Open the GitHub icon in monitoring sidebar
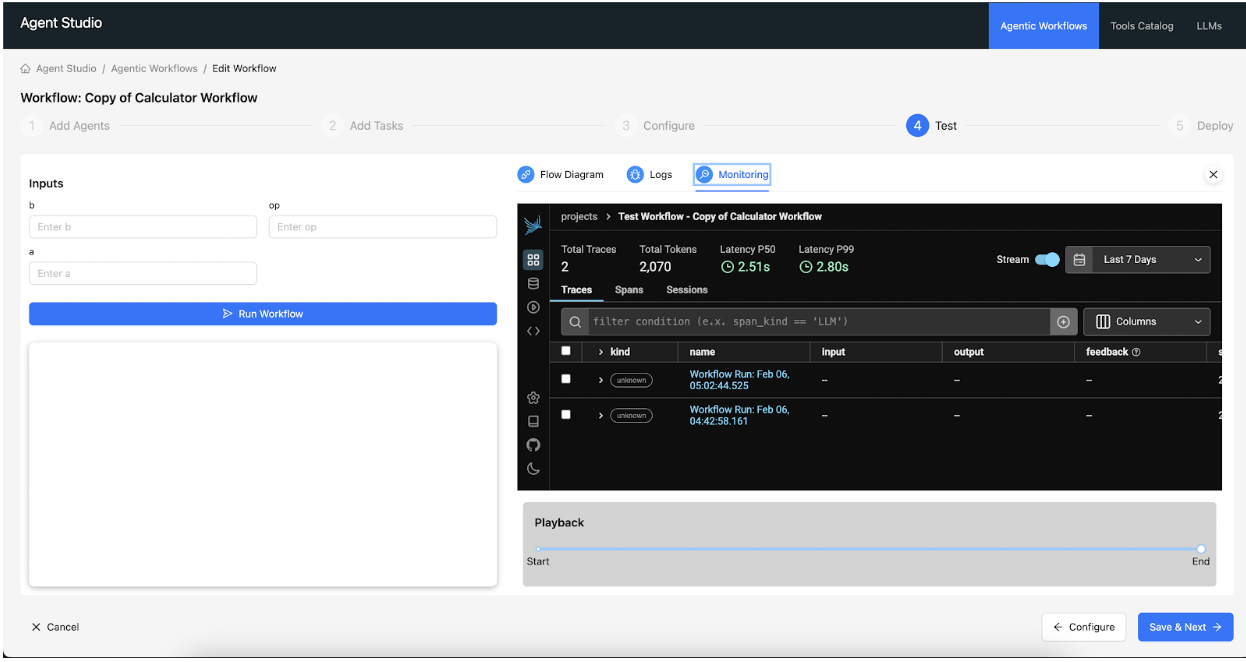 (x=533, y=445)
